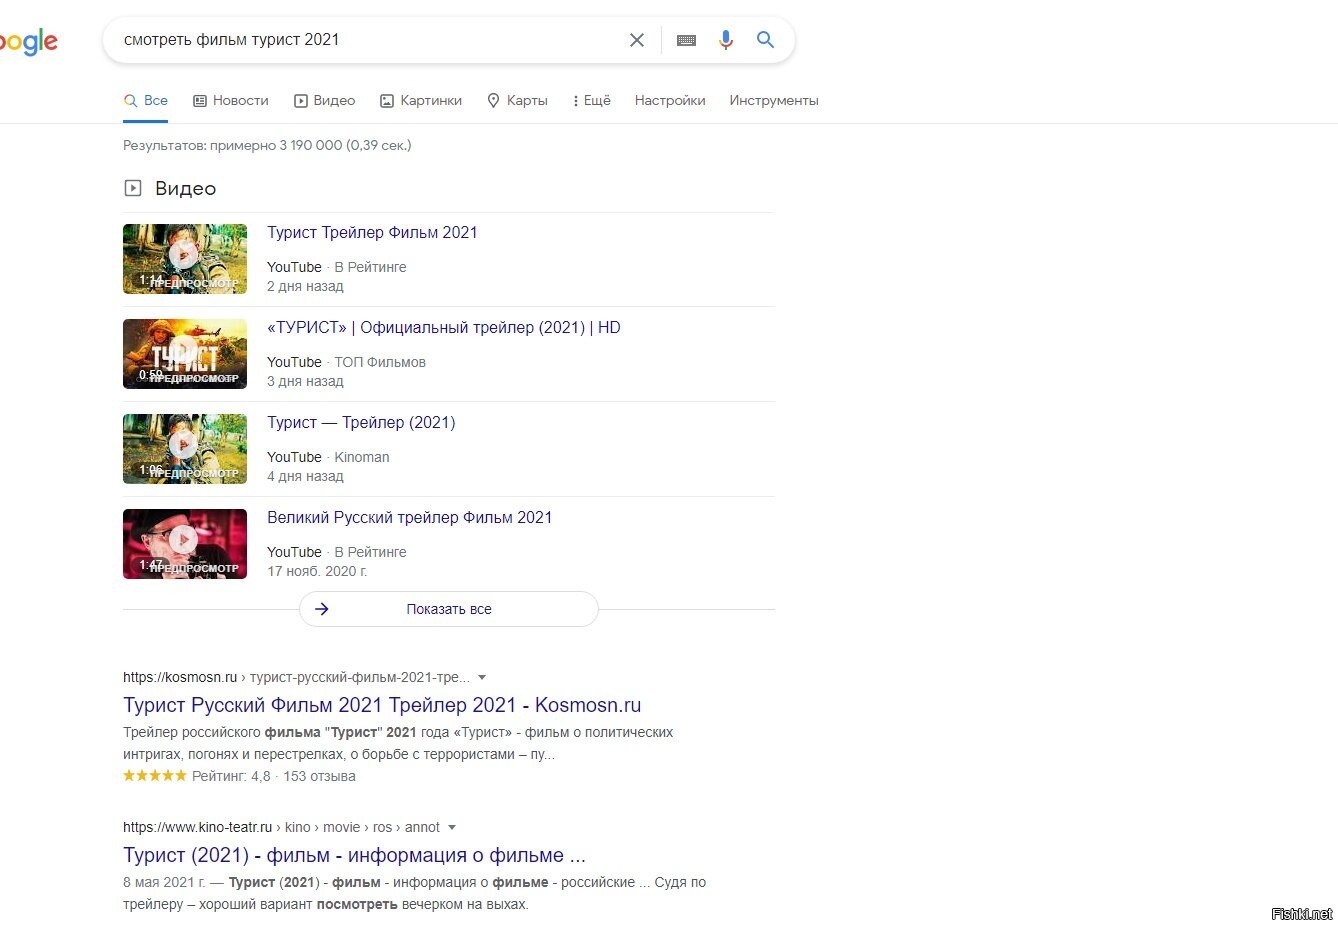Screen dimensions: 1338x926
Task: Play the Великий Русский трейлер thumbnail
Action: [184, 543]
